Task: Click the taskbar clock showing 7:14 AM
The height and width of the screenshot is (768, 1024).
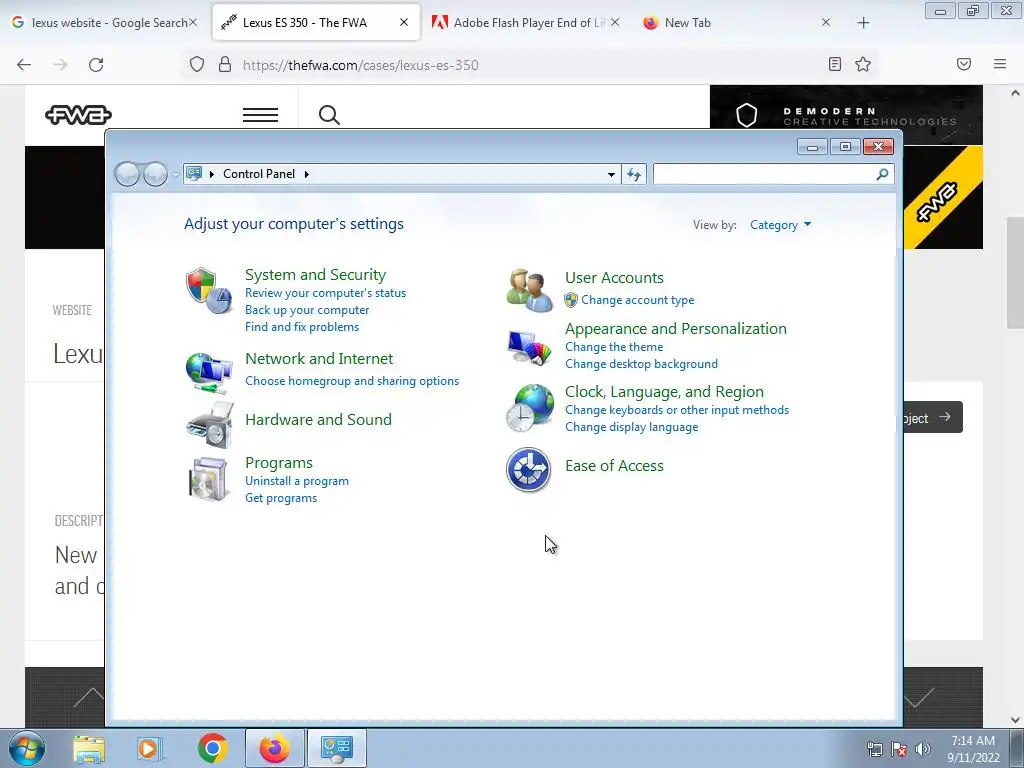Action: pos(973,749)
